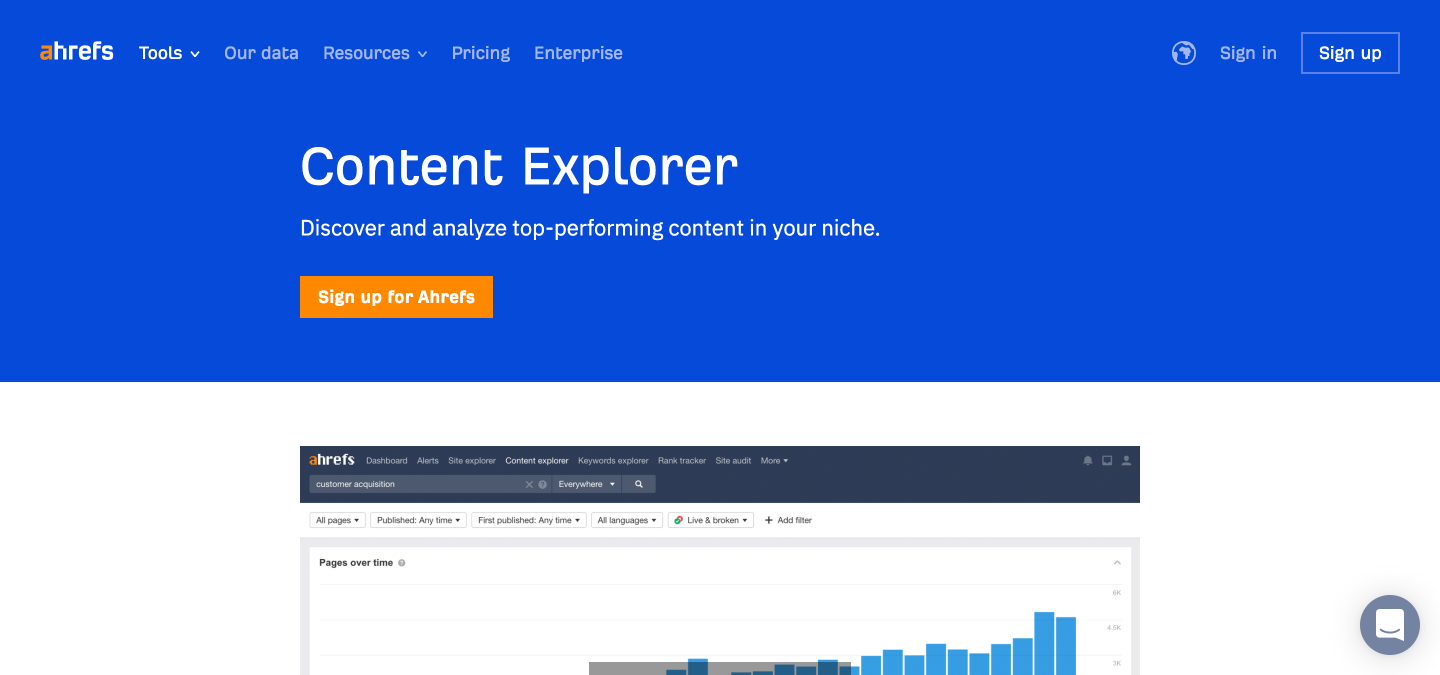Click the Sign in link
This screenshot has width=1440, height=675.
pyautogui.click(x=1248, y=53)
